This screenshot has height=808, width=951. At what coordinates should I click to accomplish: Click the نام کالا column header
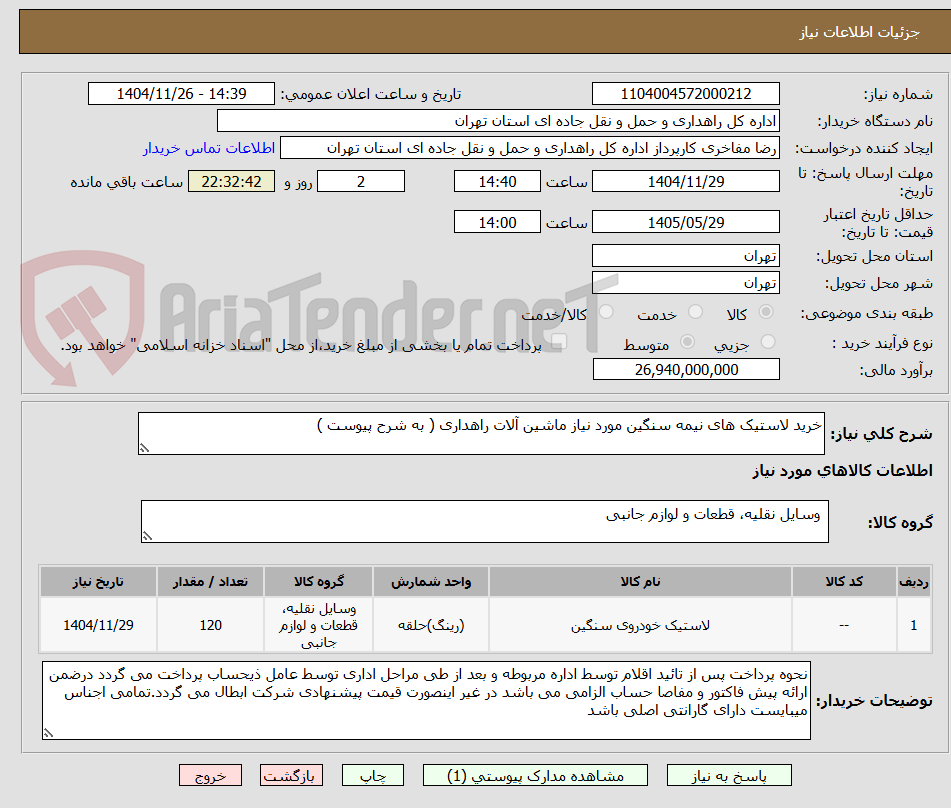(640, 582)
